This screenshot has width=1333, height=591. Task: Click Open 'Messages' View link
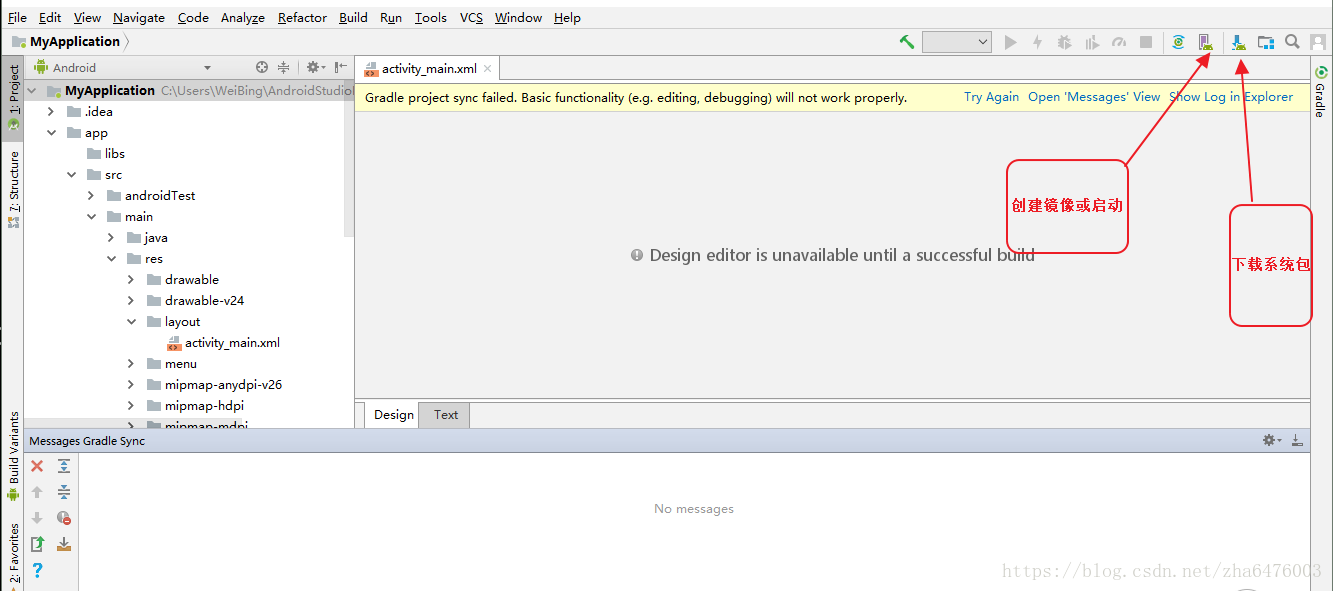pyautogui.click(x=1094, y=97)
